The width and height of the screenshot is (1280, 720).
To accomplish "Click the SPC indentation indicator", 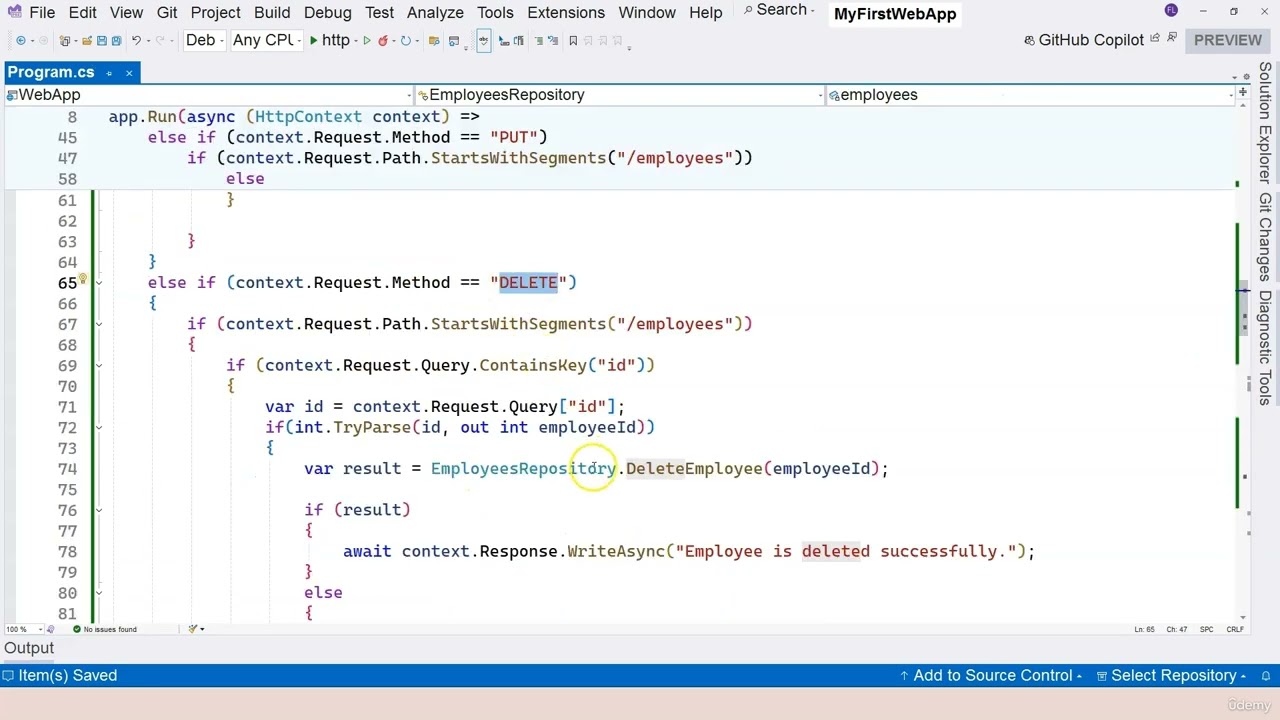I will 1206,629.
